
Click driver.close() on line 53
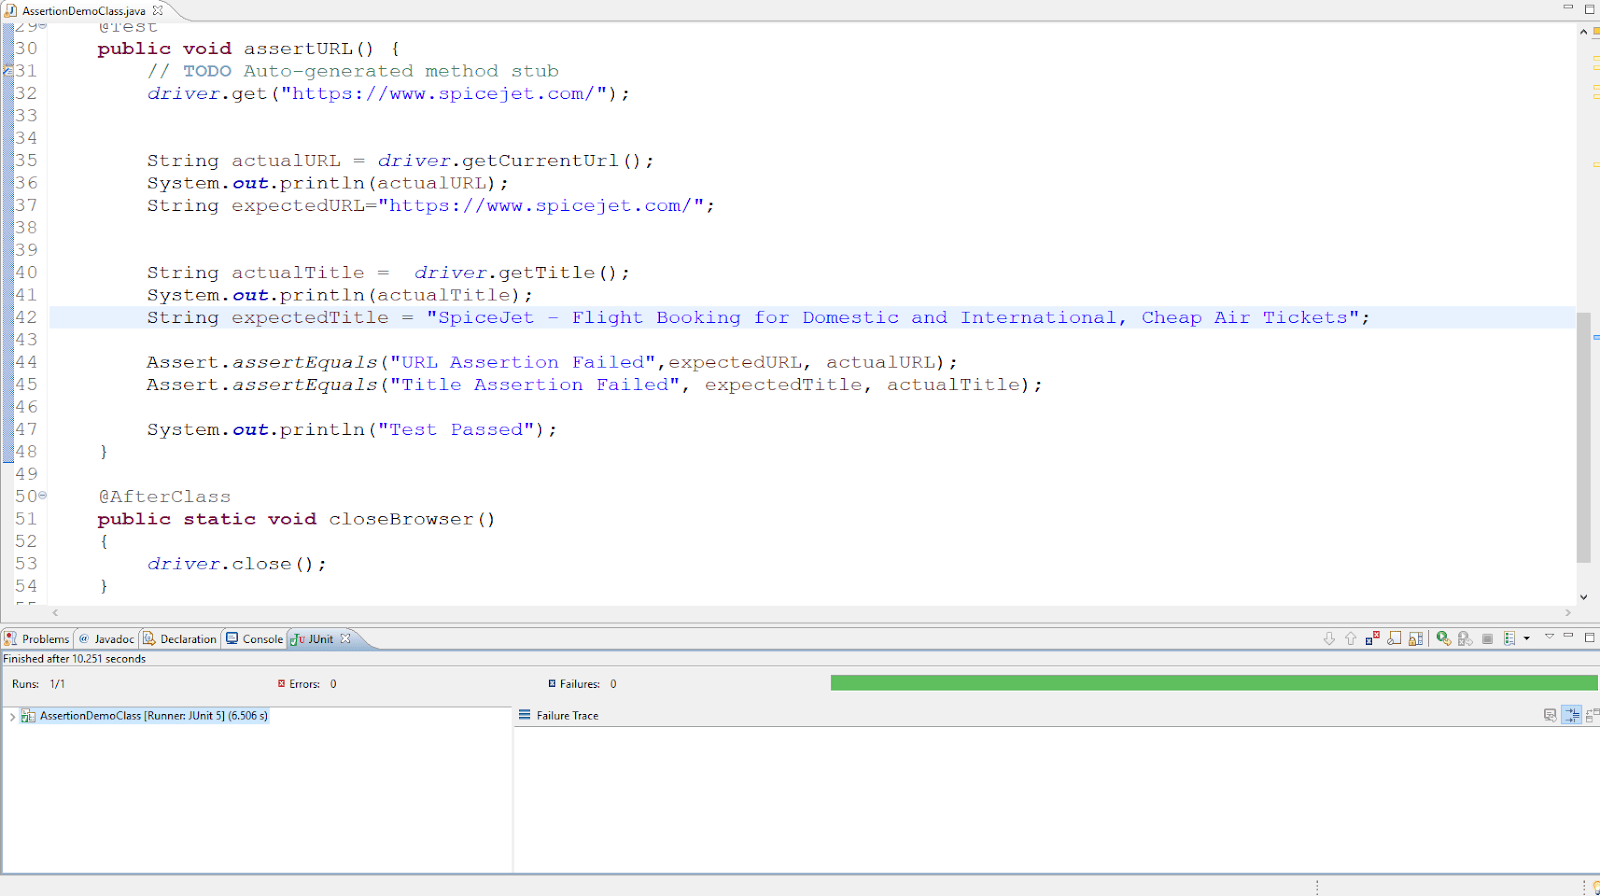click(x=237, y=563)
